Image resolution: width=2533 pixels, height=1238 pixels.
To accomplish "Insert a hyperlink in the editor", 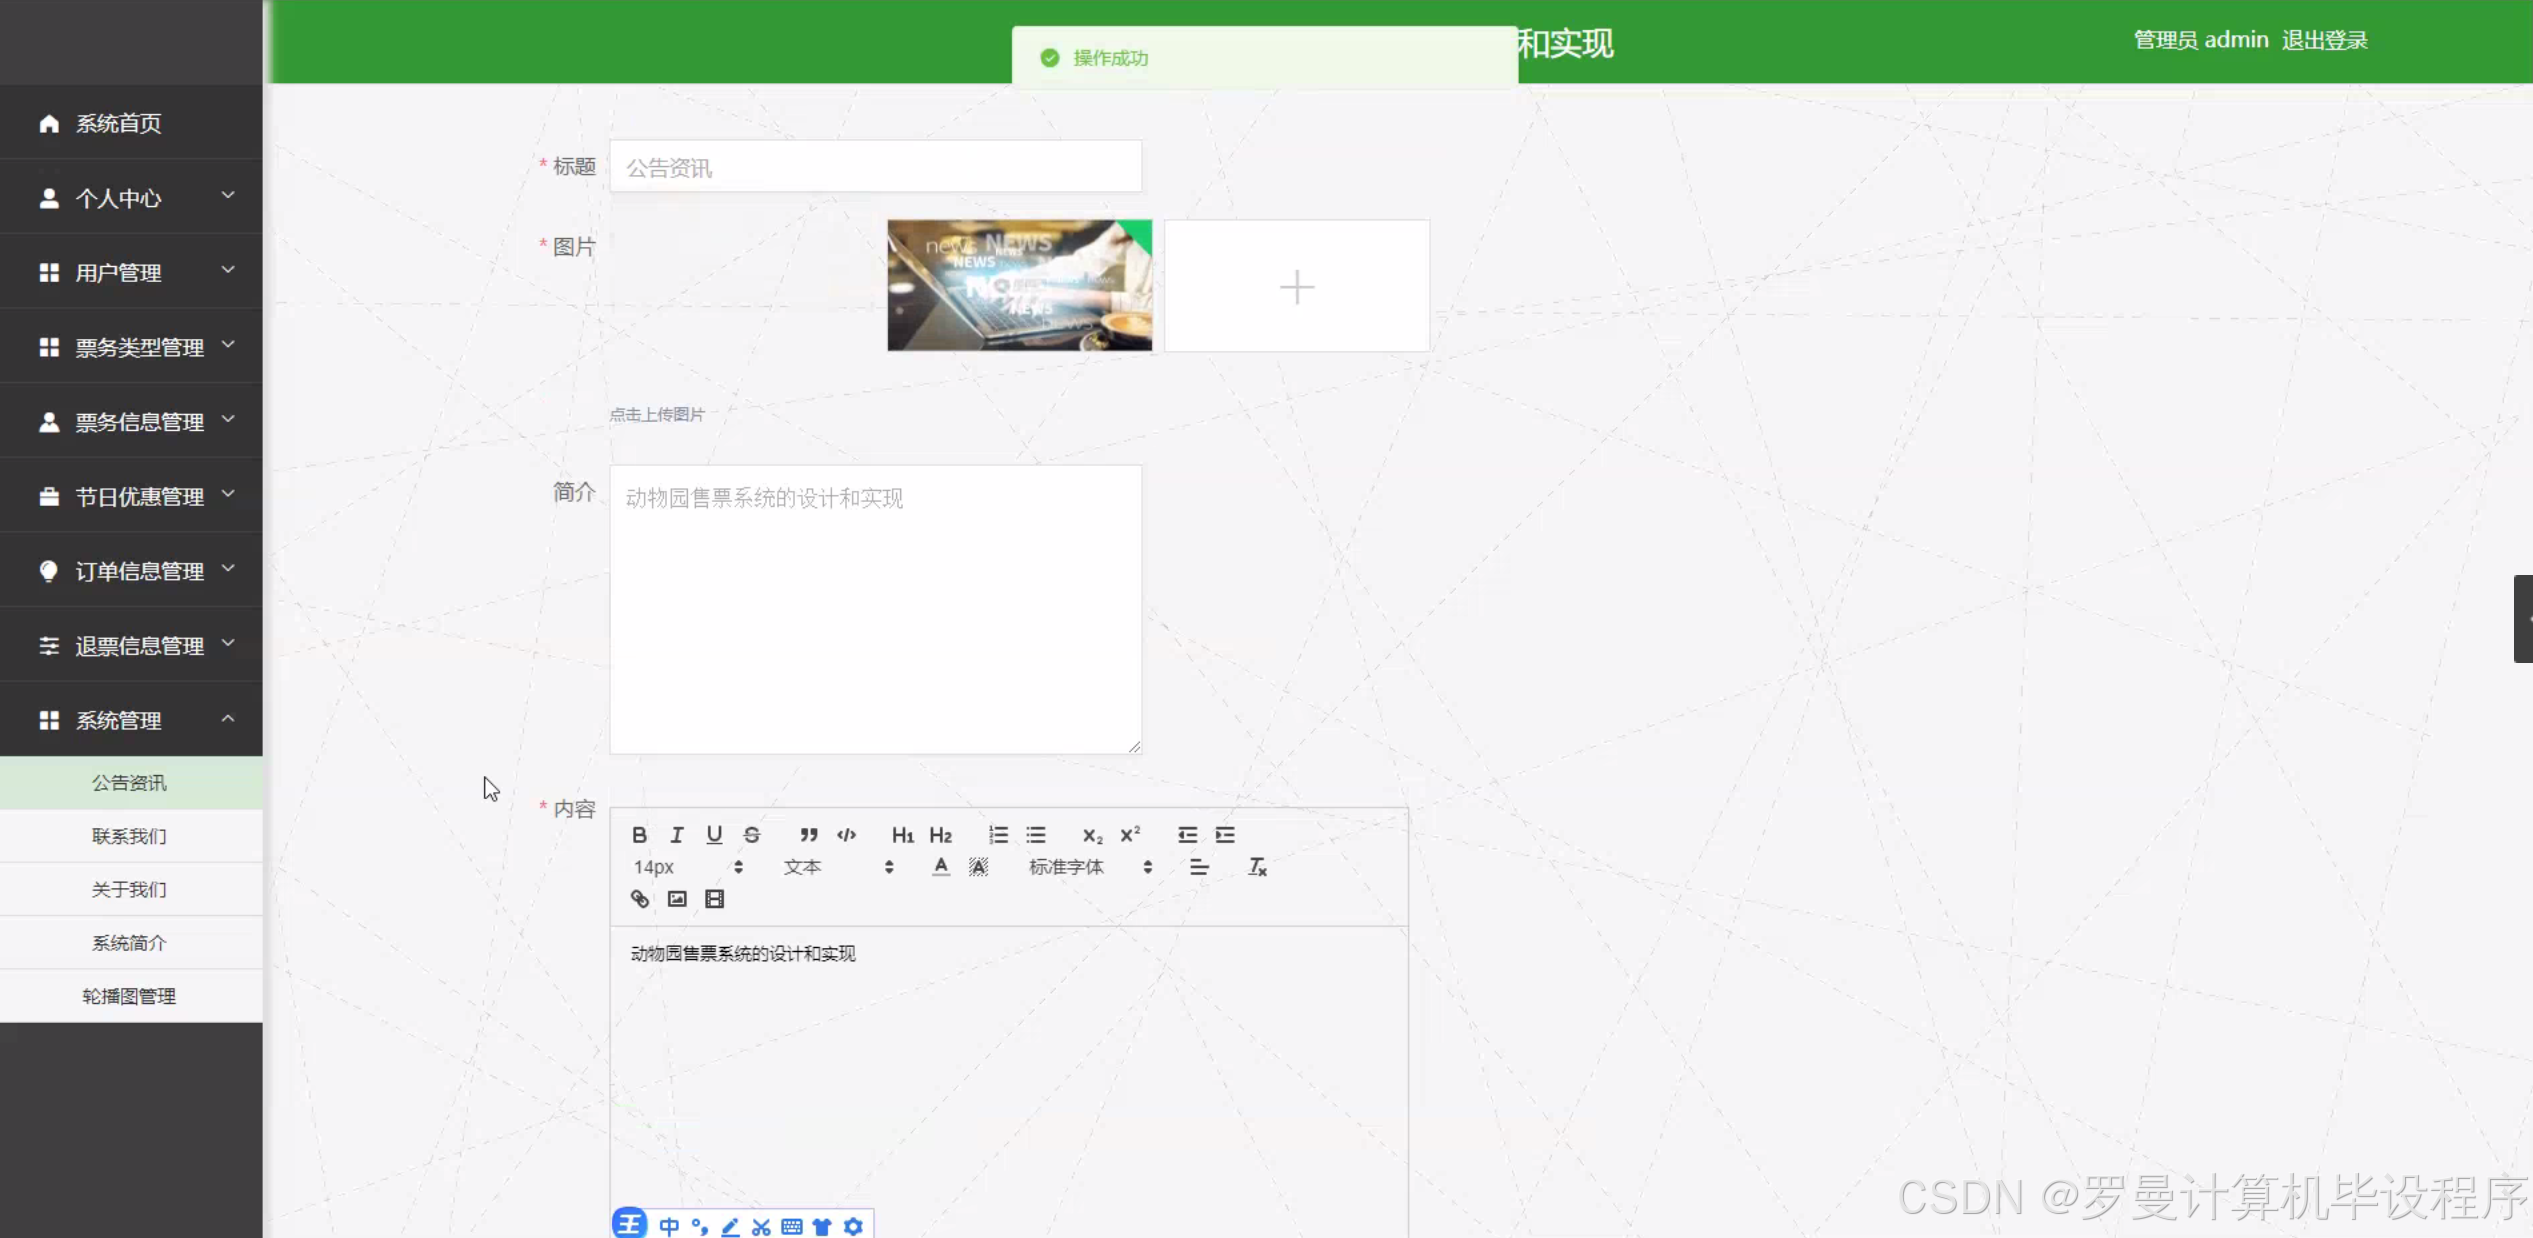I will click(640, 899).
